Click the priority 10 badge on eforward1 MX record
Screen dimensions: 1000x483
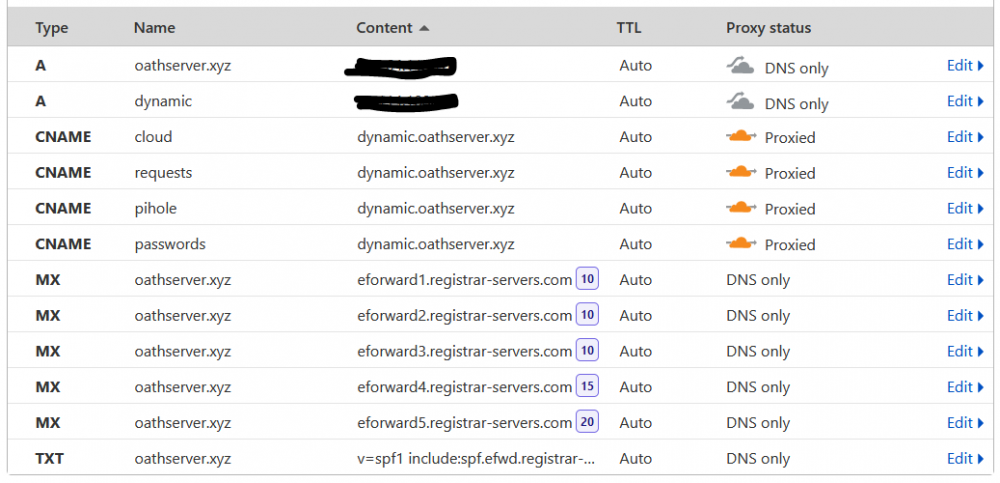point(587,279)
